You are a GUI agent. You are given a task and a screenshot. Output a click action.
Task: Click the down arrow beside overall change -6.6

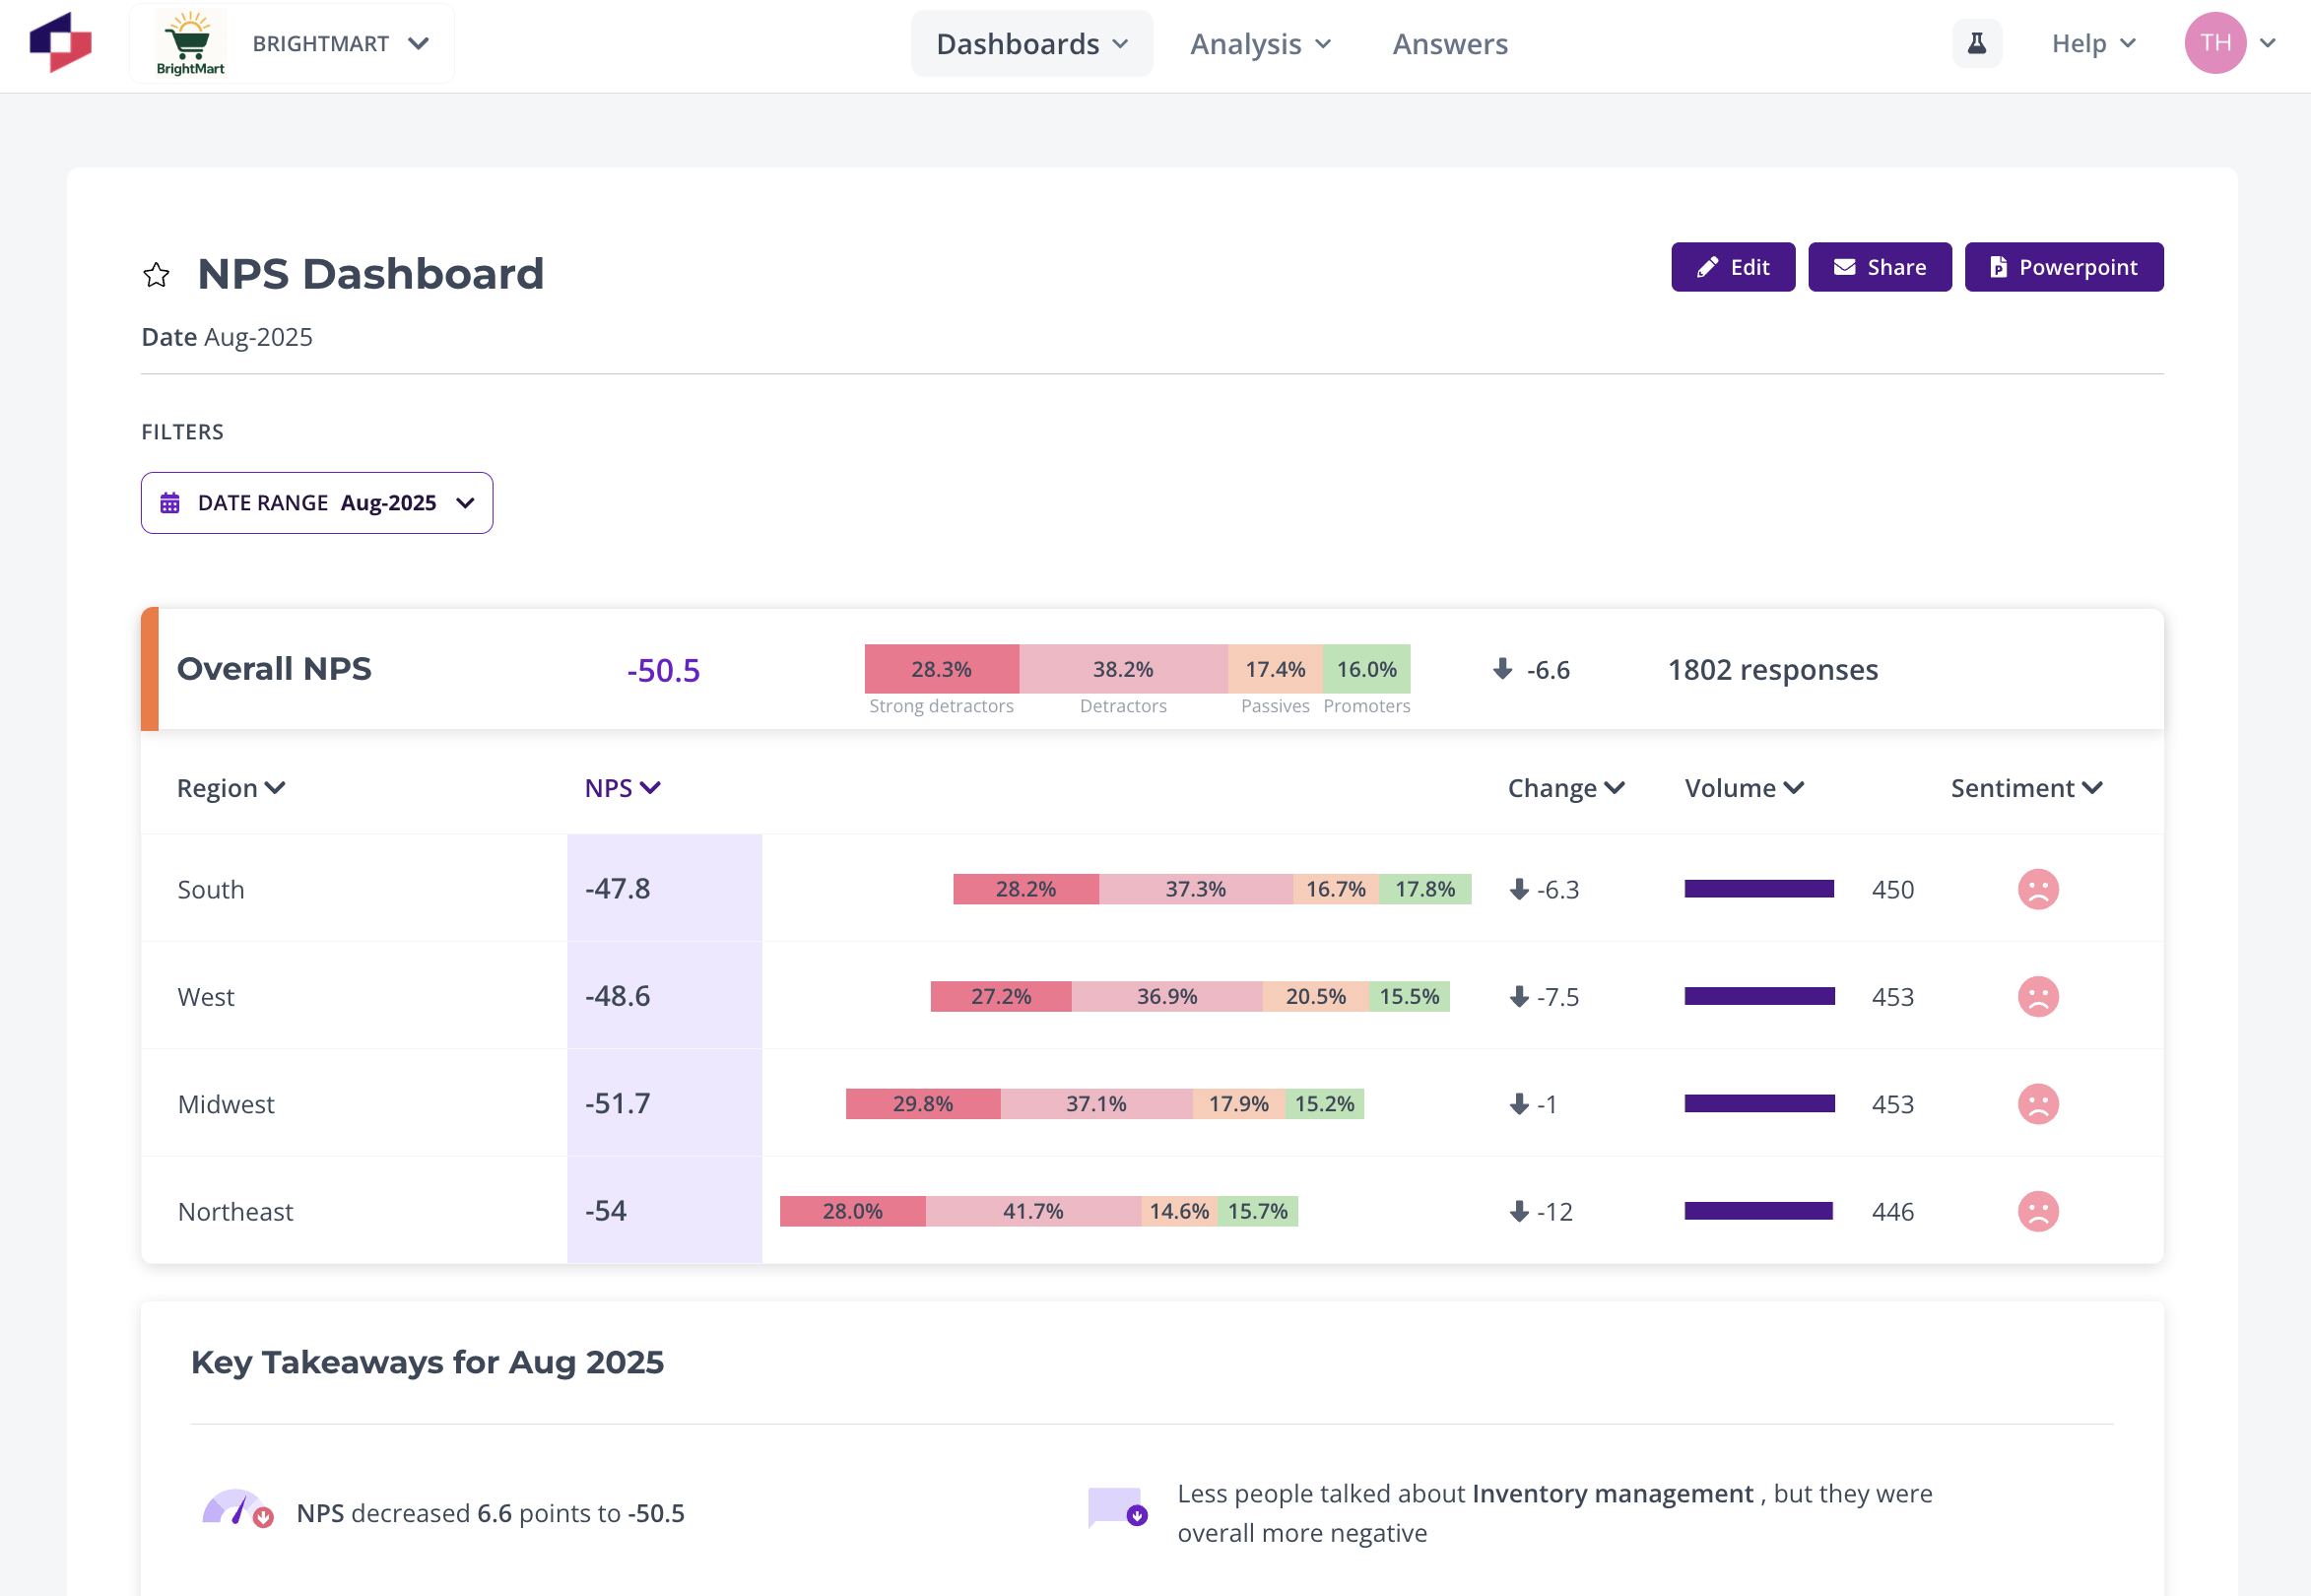pos(1502,669)
